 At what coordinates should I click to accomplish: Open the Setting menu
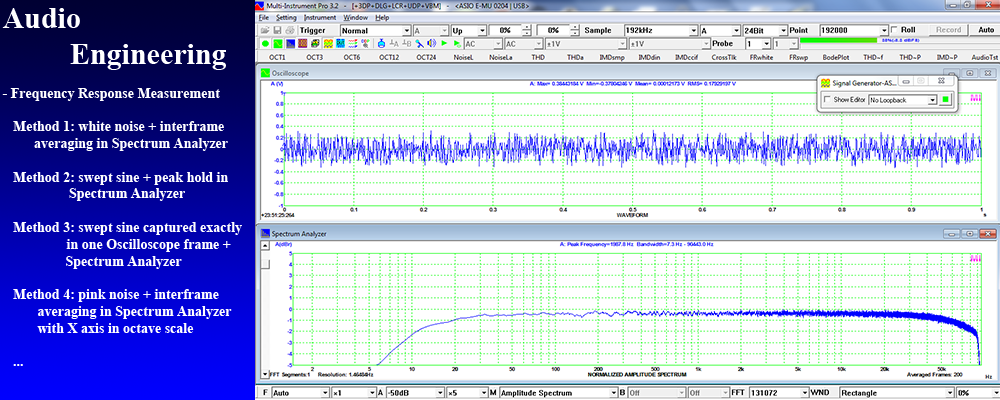click(x=286, y=17)
